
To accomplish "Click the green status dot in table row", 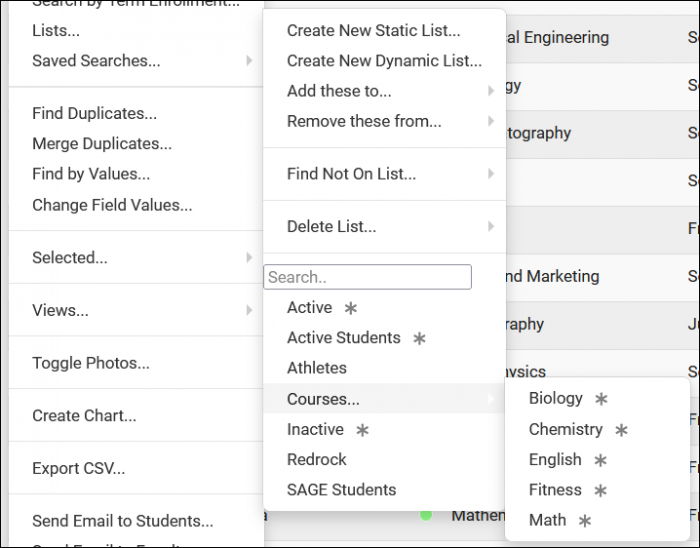I will pyautogui.click(x=426, y=516).
